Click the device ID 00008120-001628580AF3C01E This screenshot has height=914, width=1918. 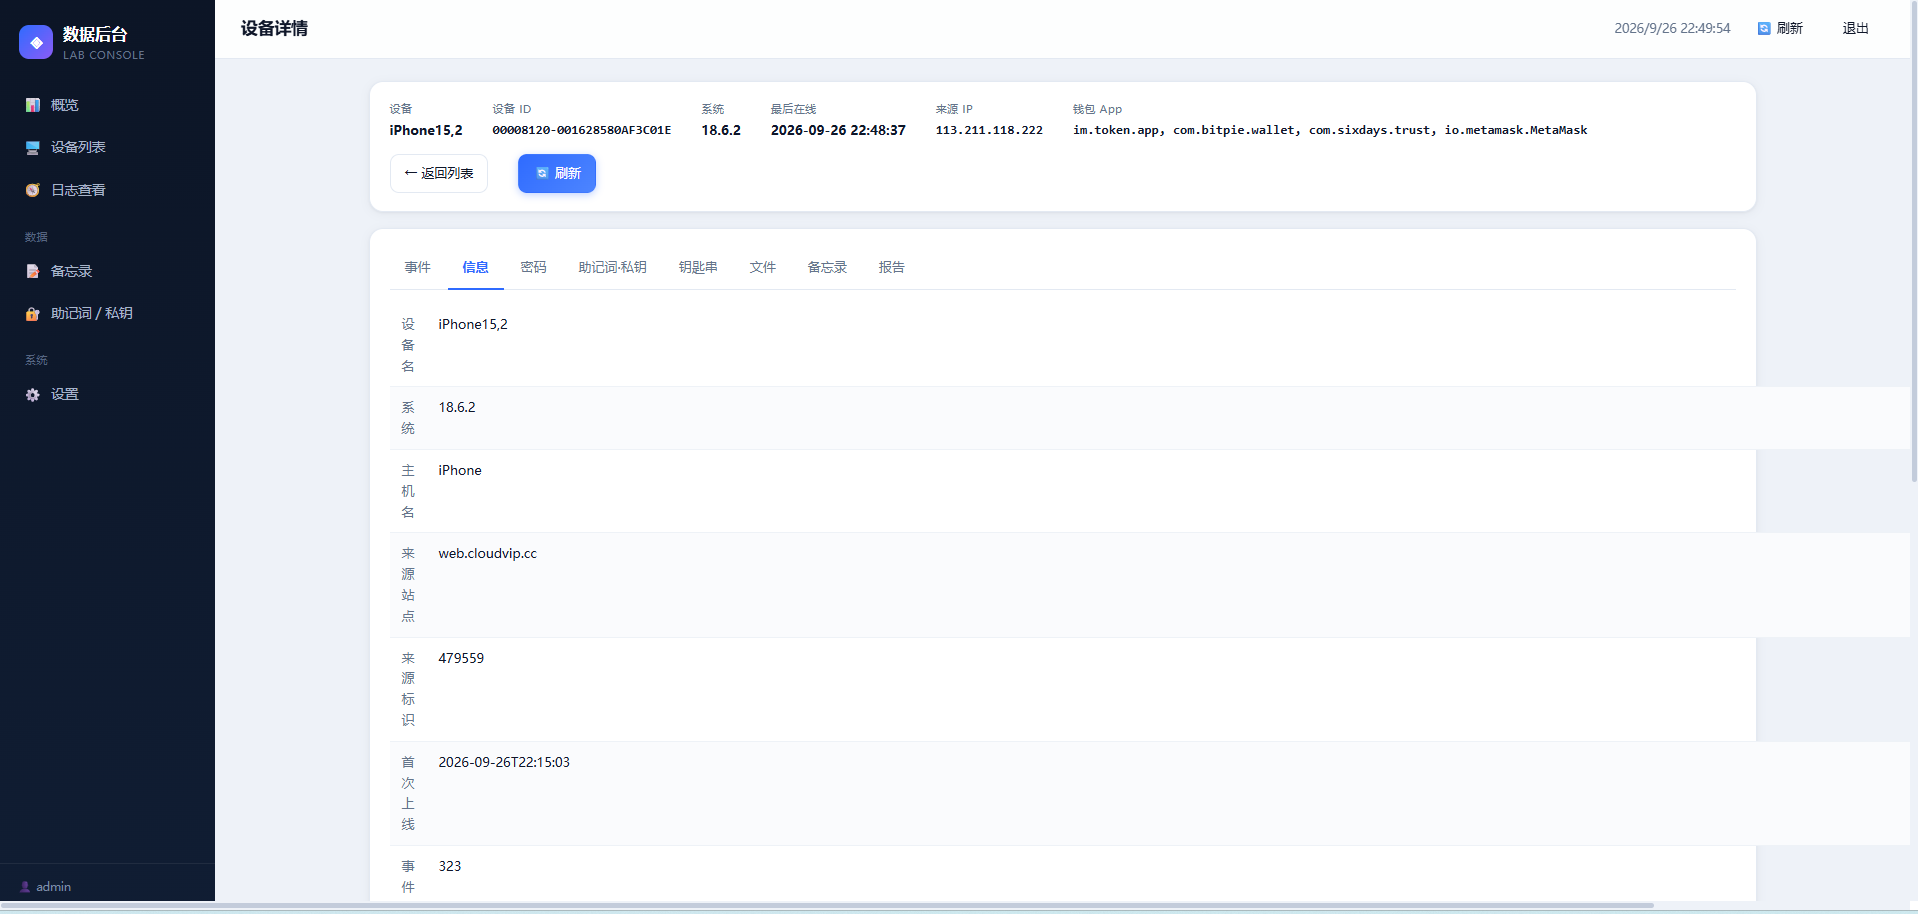coord(582,130)
